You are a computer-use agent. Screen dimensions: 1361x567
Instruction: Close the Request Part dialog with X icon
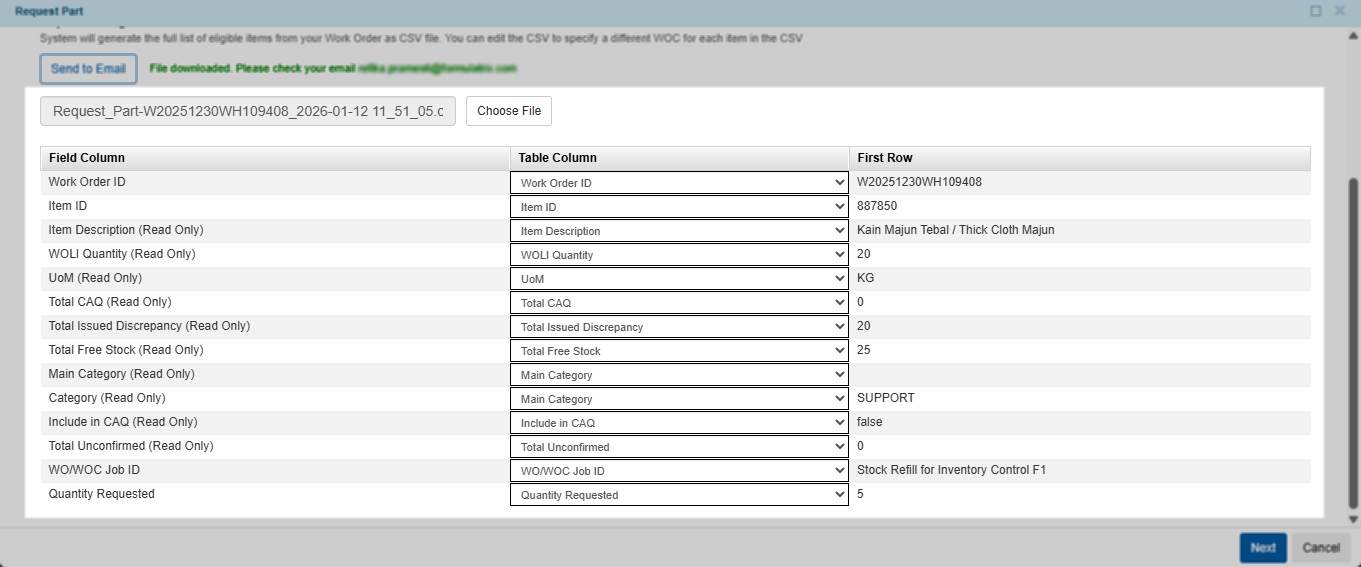[x=1340, y=11]
